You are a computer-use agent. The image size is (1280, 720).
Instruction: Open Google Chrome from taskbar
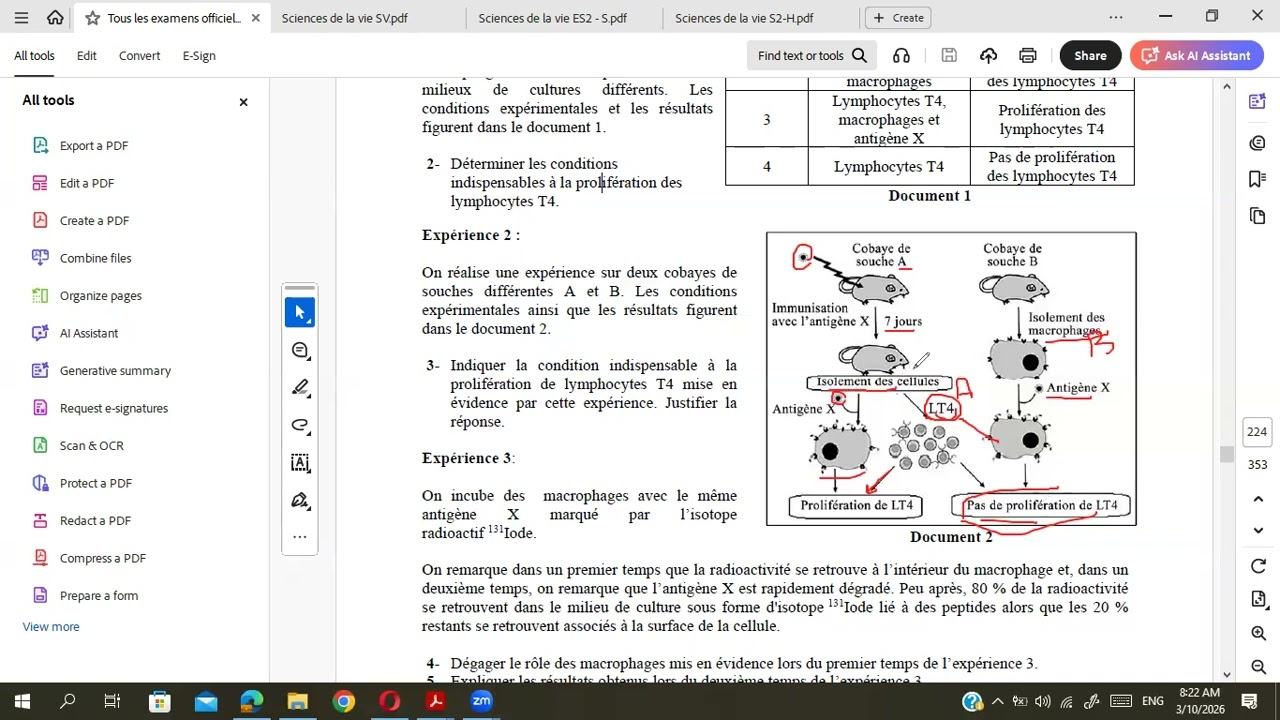point(343,701)
